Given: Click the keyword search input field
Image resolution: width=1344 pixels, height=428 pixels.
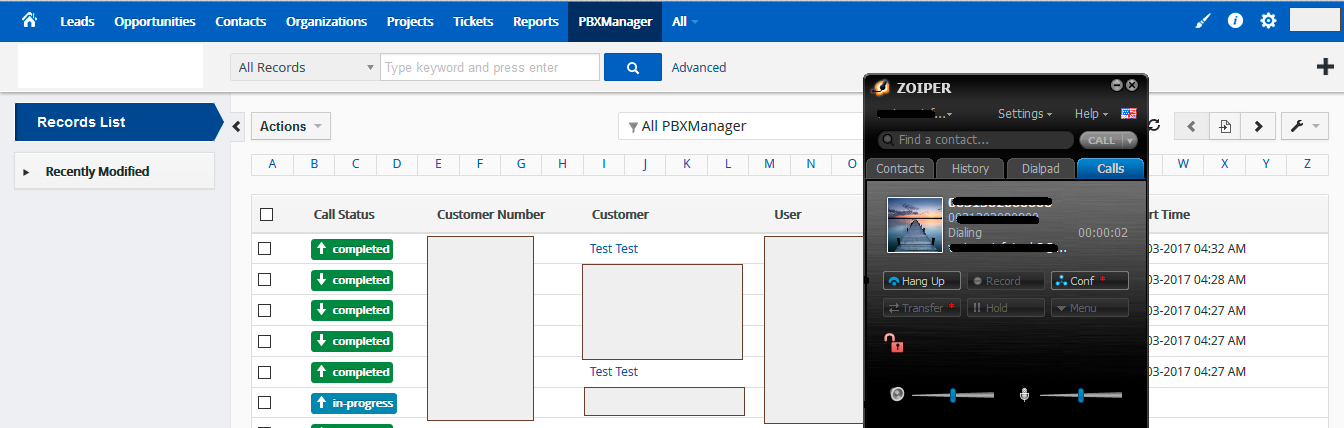Looking at the screenshot, I should [x=490, y=67].
